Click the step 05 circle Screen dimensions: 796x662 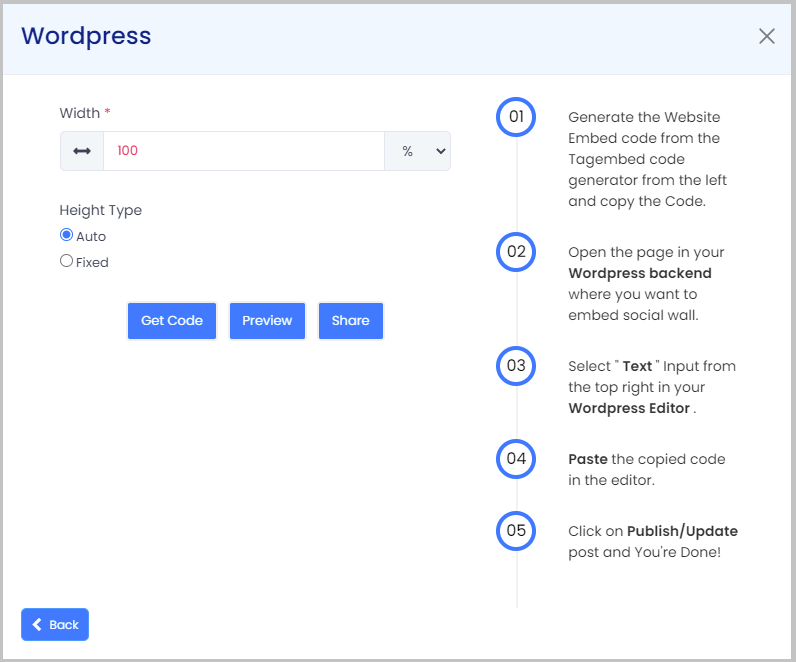pyautogui.click(x=516, y=531)
